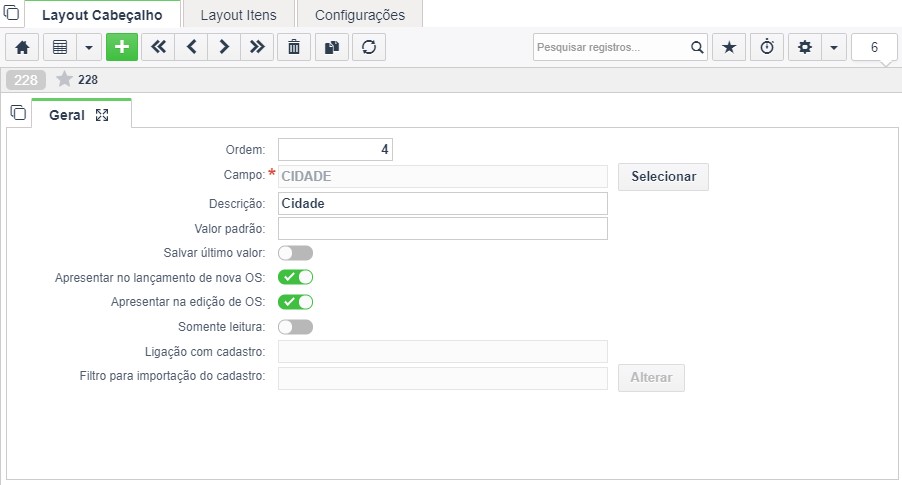Click the record counter showing 6
902x485 pixels.
(x=874, y=47)
